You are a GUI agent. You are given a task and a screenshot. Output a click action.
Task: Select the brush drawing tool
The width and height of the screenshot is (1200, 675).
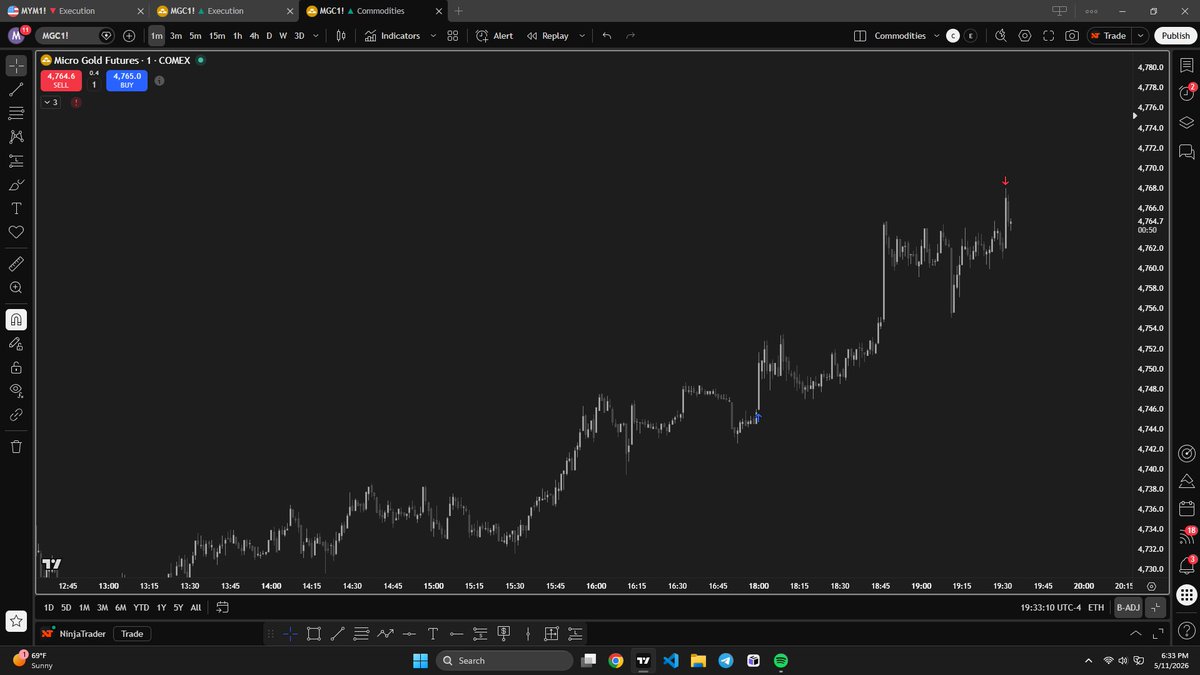16,185
